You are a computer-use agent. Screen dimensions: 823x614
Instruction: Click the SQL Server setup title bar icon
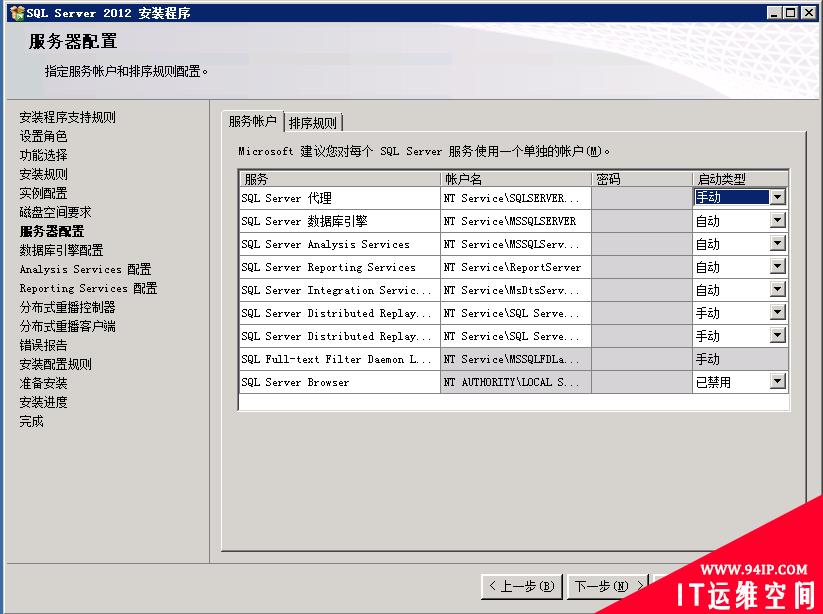[x=16, y=13]
